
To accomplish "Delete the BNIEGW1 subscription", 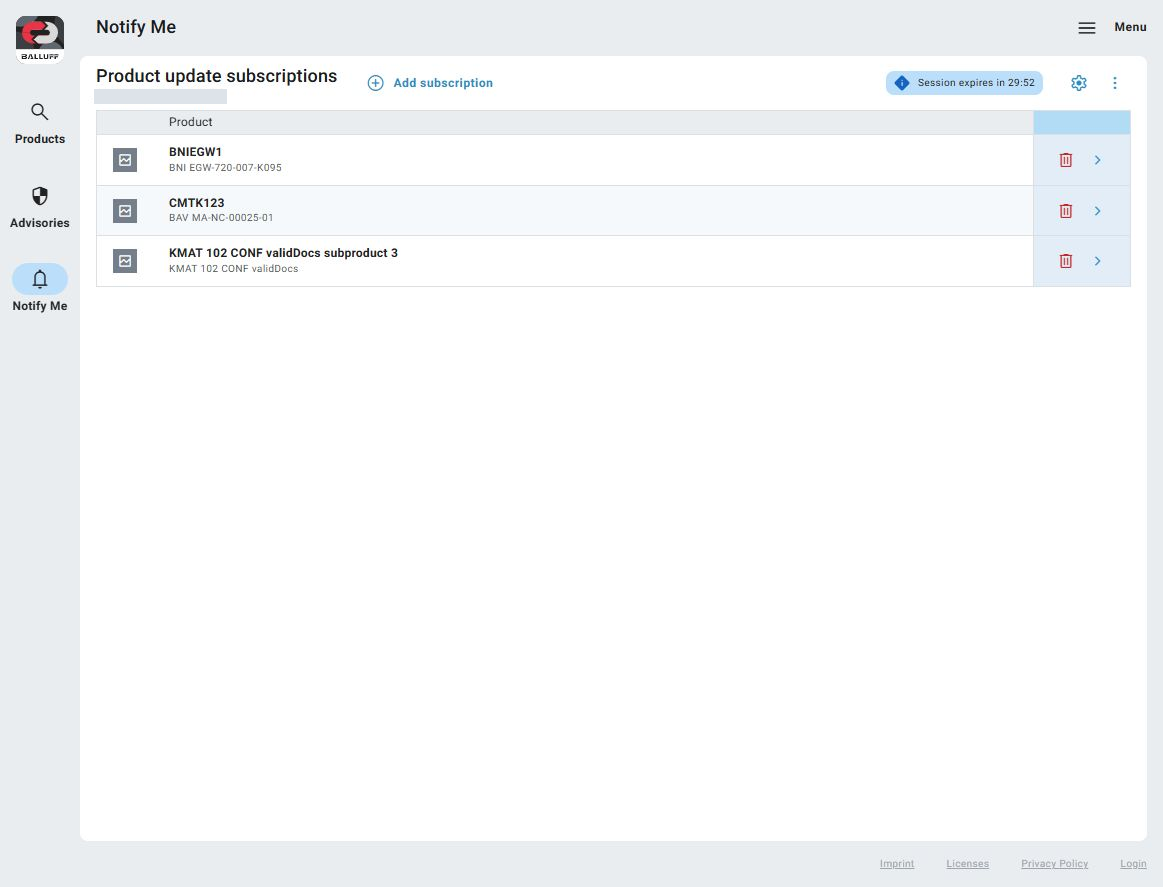I will 1066,160.
